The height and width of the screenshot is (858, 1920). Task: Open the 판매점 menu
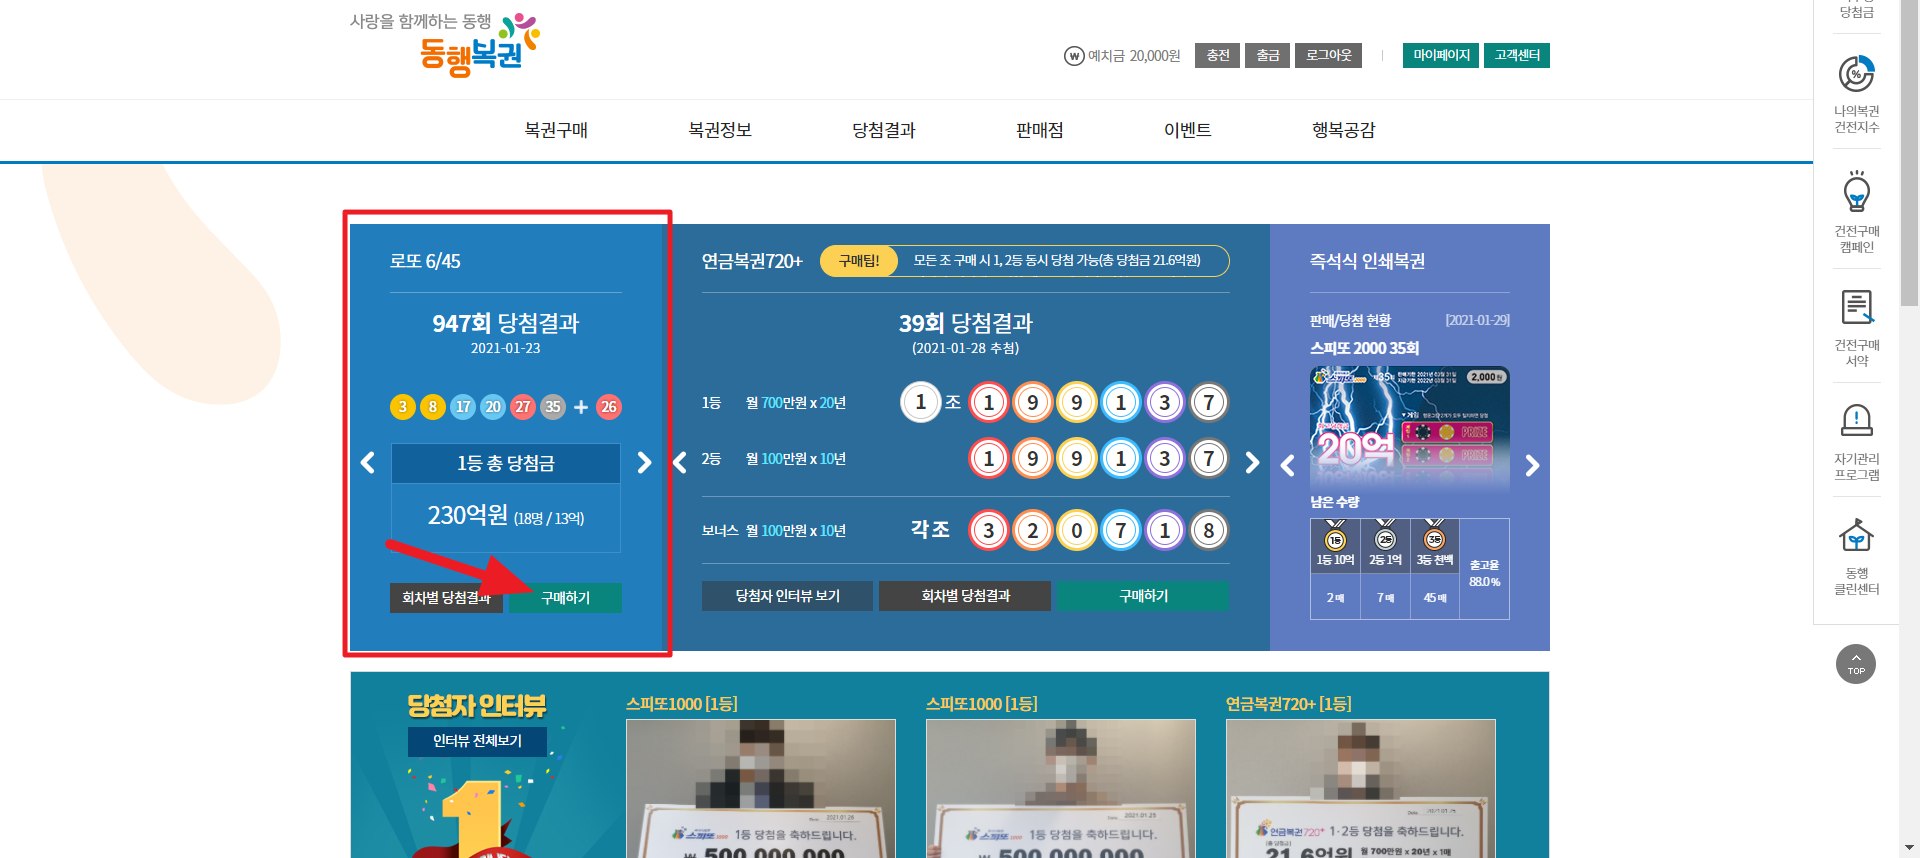pos(1040,130)
